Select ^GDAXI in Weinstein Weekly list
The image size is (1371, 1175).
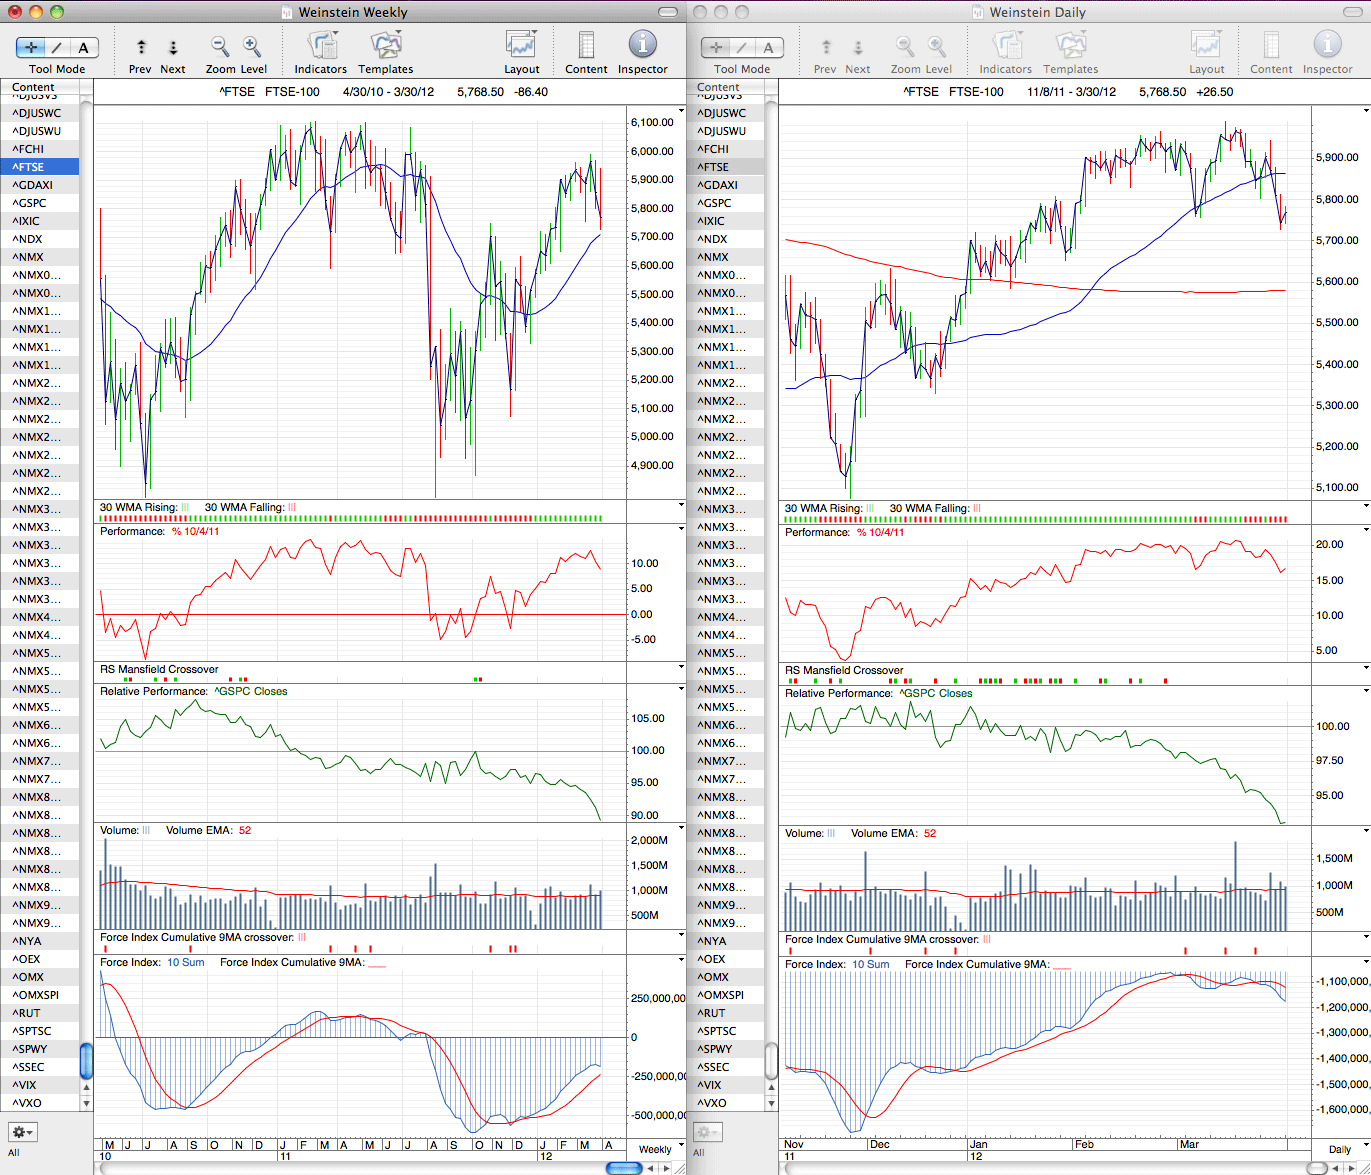click(x=40, y=185)
